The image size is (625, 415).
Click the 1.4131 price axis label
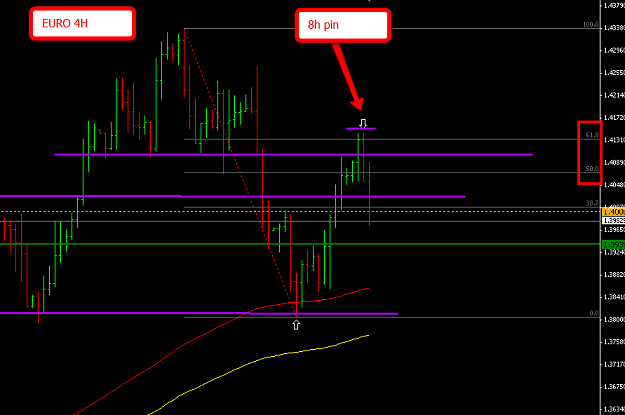click(x=614, y=140)
